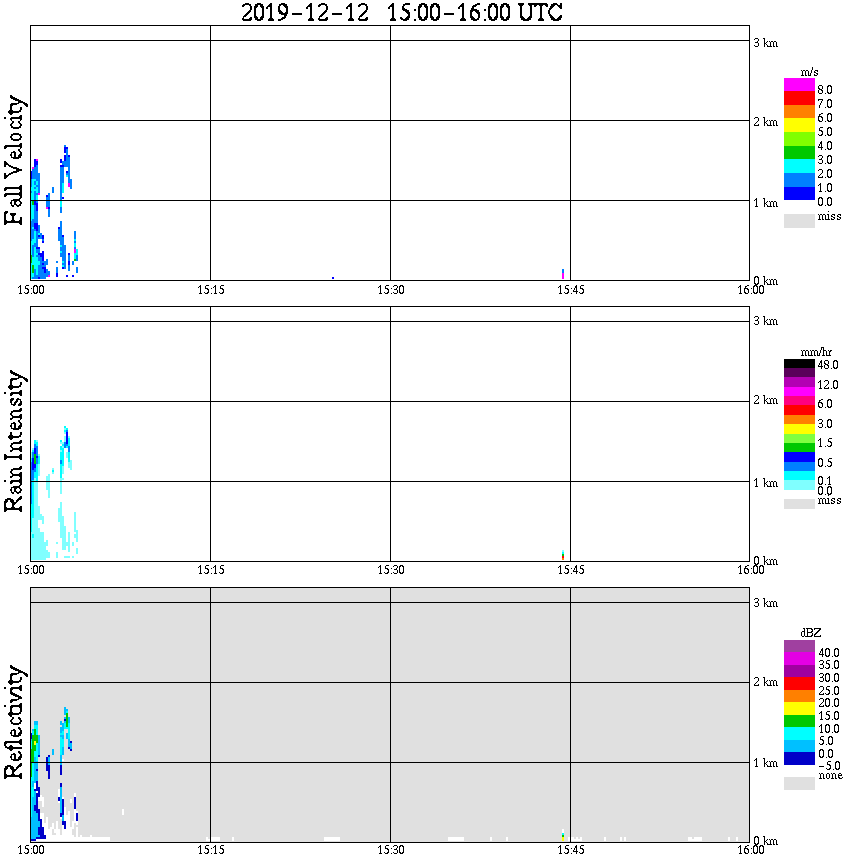Image resolution: width=850 pixels, height=868 pixels.
Task: Click the magenta 8.0 m/s velocity swatch
Action: 799,85
